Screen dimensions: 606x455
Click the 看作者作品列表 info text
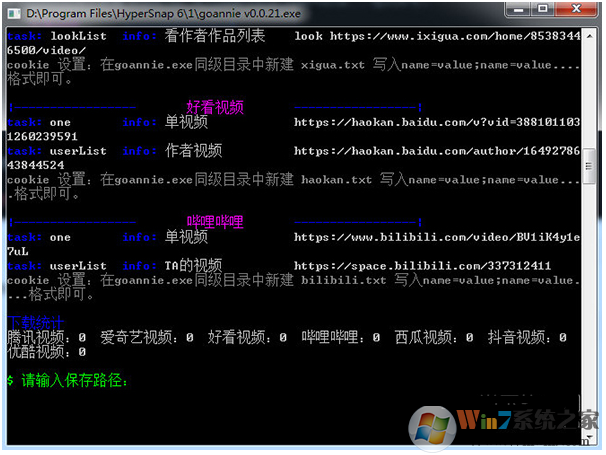[215, 36]
